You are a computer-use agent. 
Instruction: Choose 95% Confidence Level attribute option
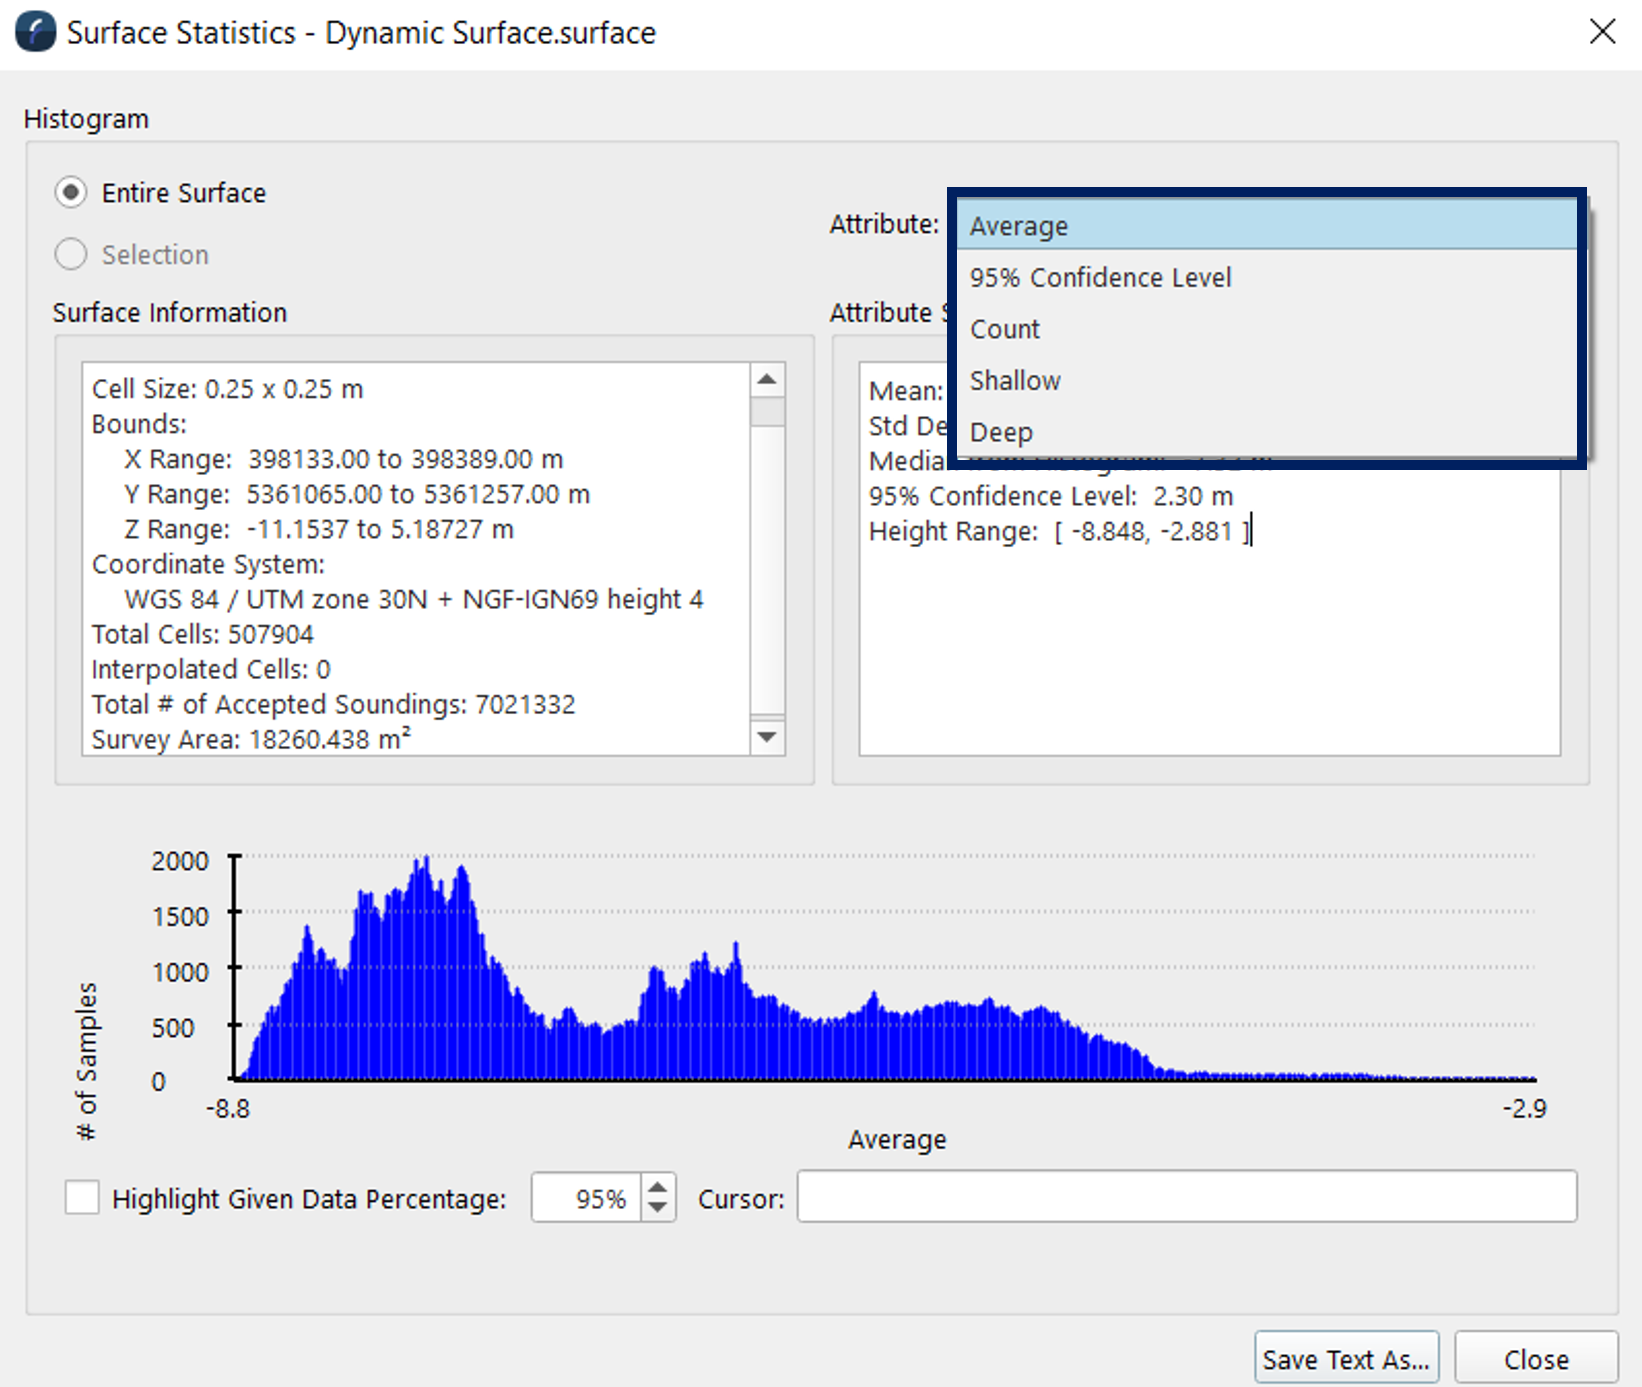click(x=1267, y=277)
